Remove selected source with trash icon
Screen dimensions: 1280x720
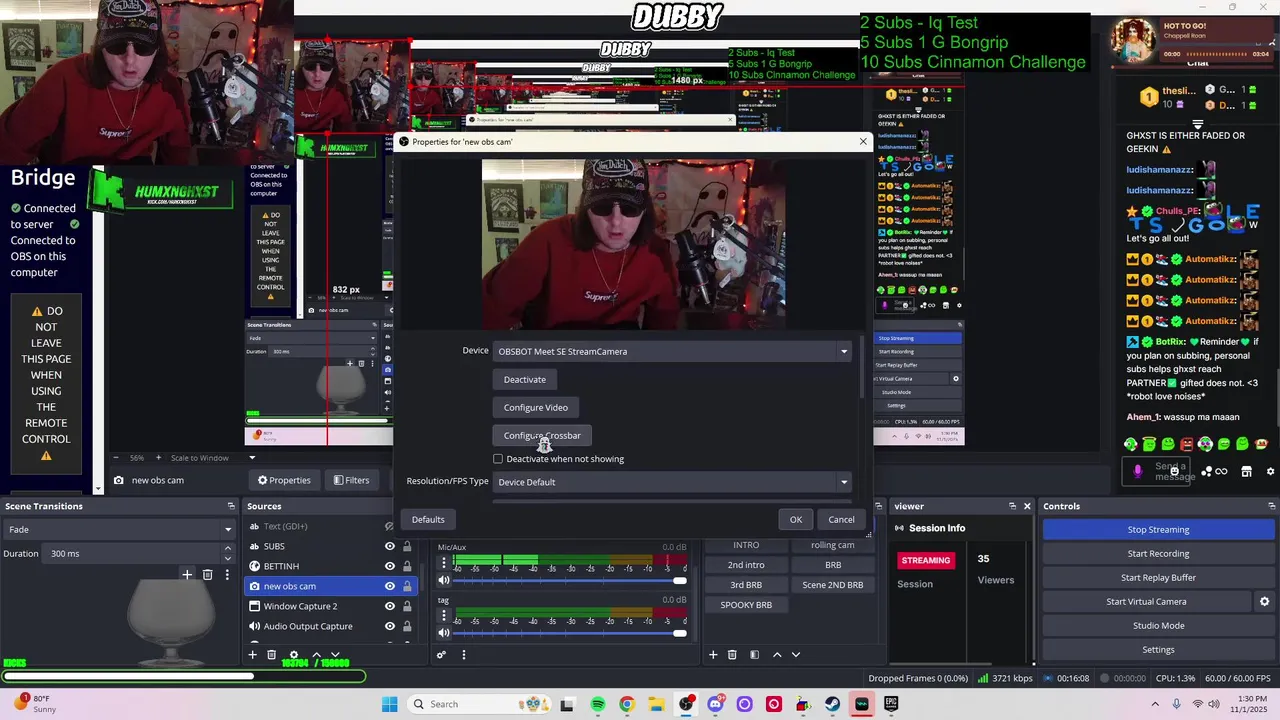point(271,655)
